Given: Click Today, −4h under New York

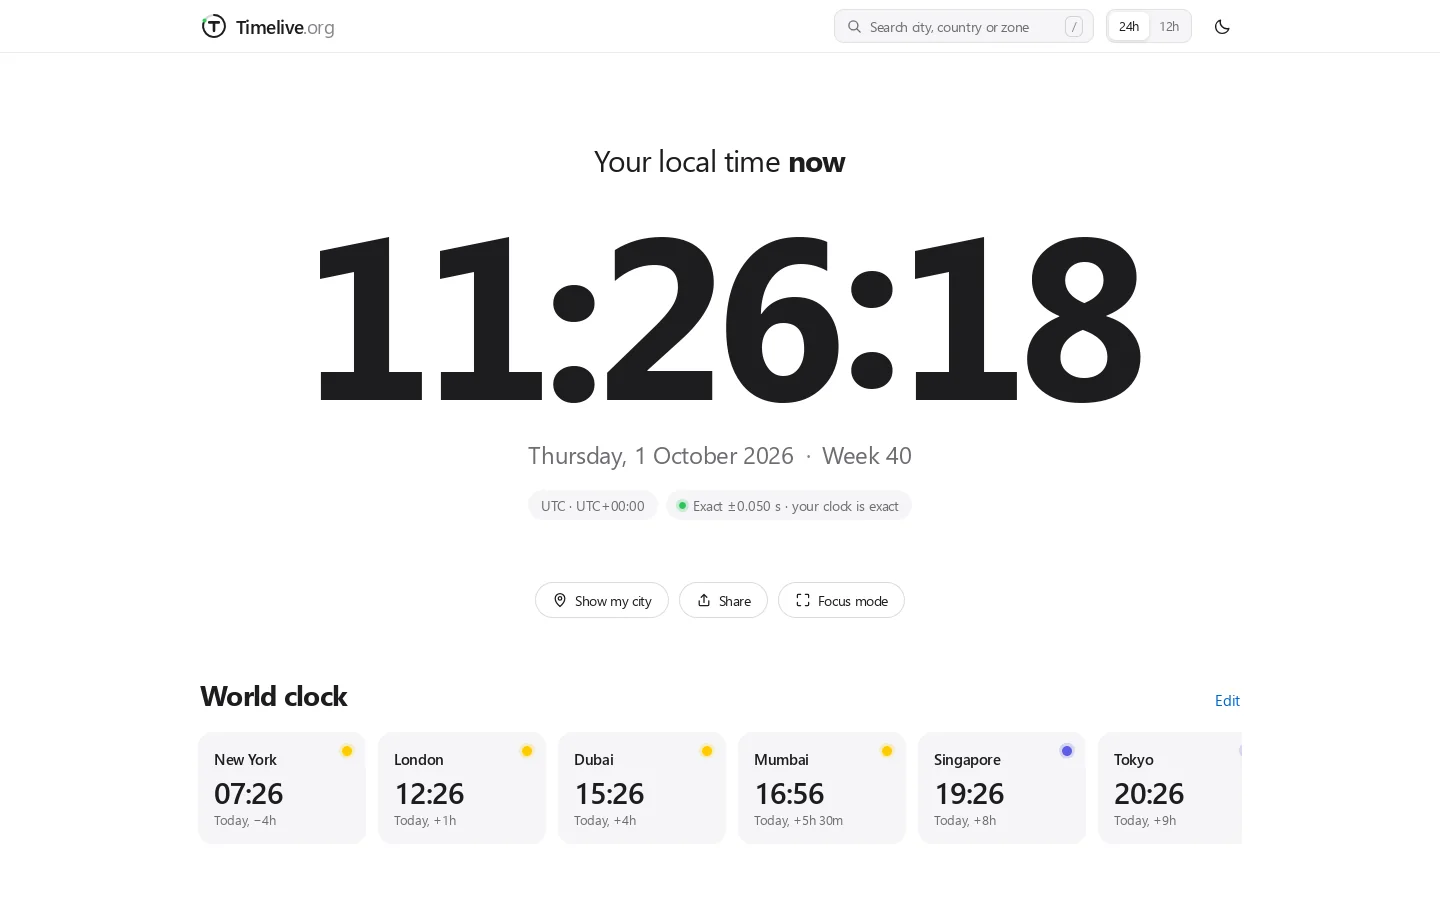Looking at the screenshot, I should click(x=245, y=820).
